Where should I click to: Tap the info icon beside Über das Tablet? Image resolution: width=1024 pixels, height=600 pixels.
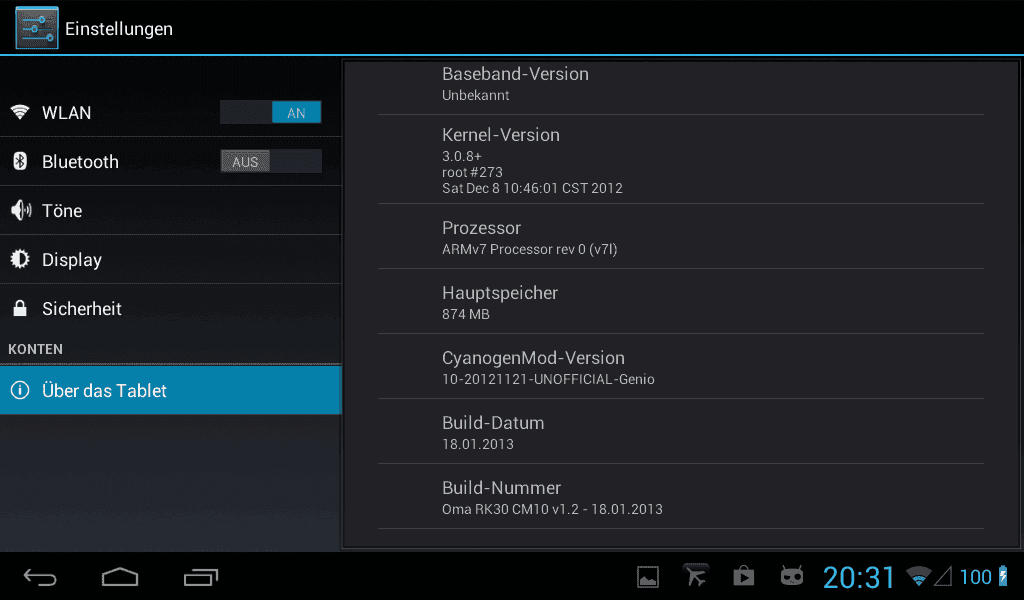click(x=20, y=390)
